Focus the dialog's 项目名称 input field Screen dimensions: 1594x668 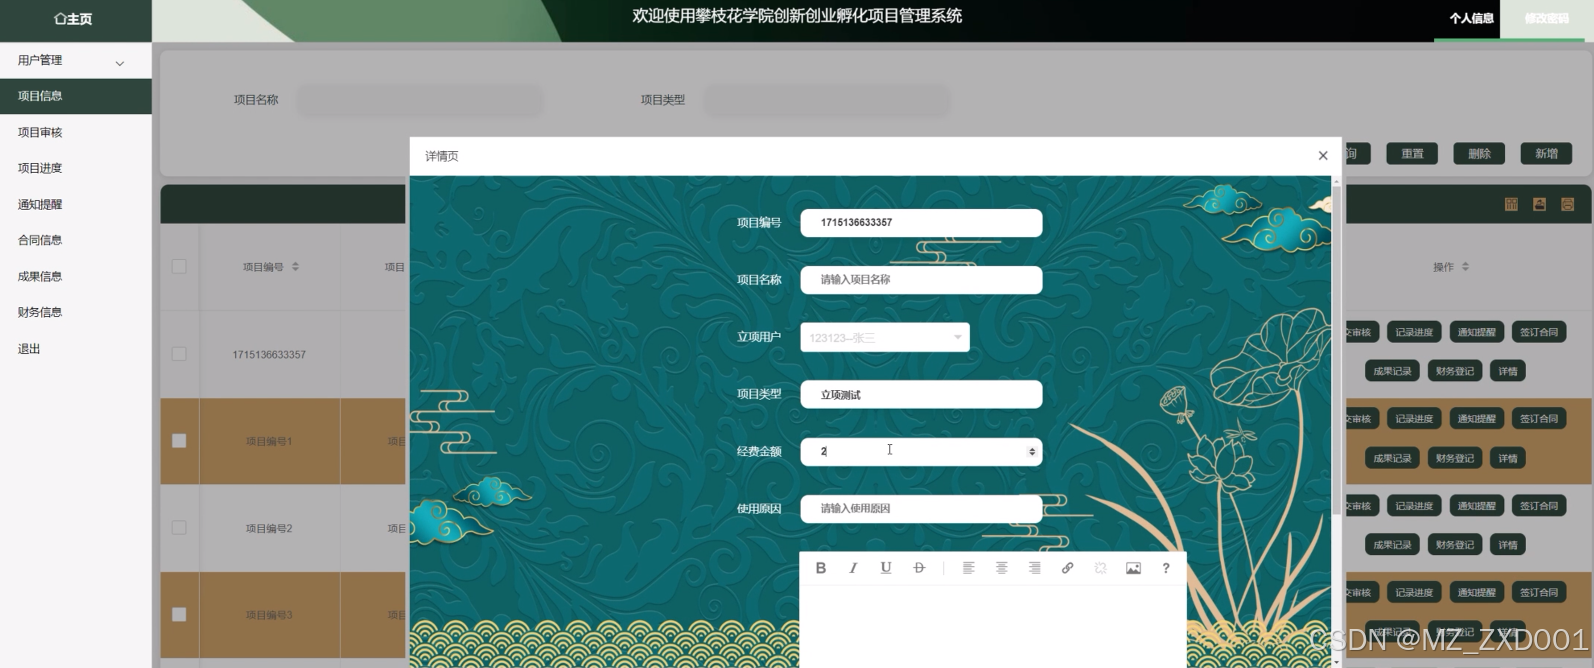(921, 280)
